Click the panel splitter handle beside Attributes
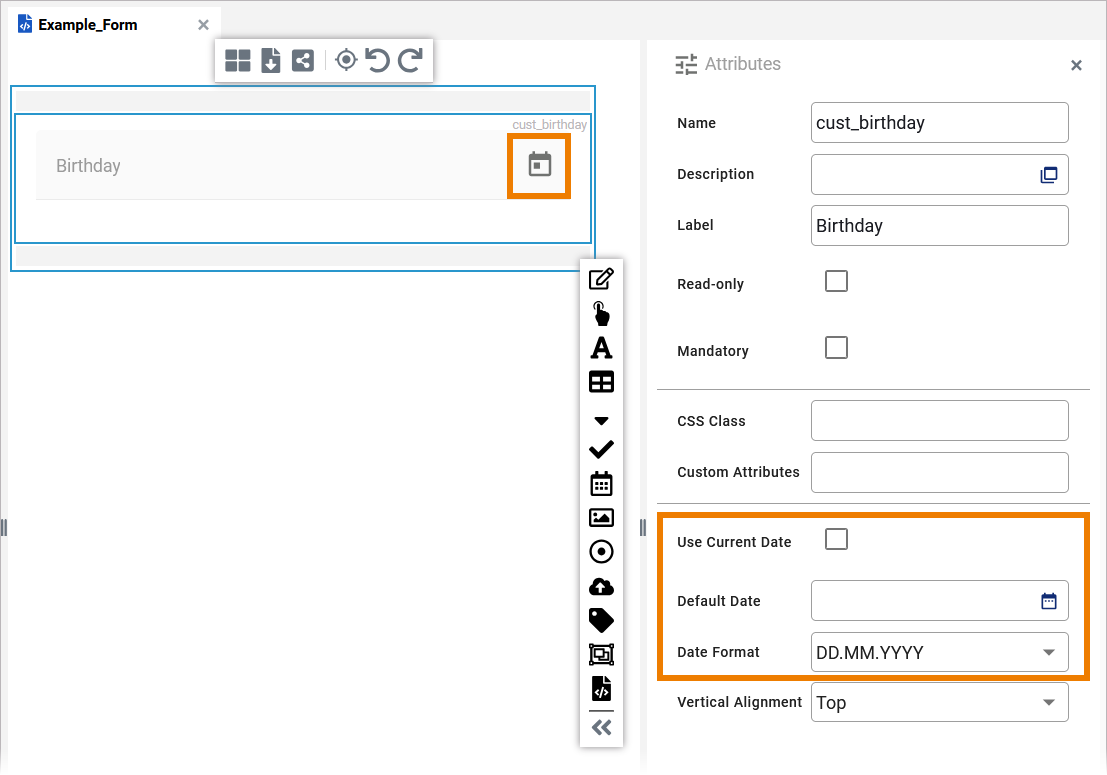 642,528
